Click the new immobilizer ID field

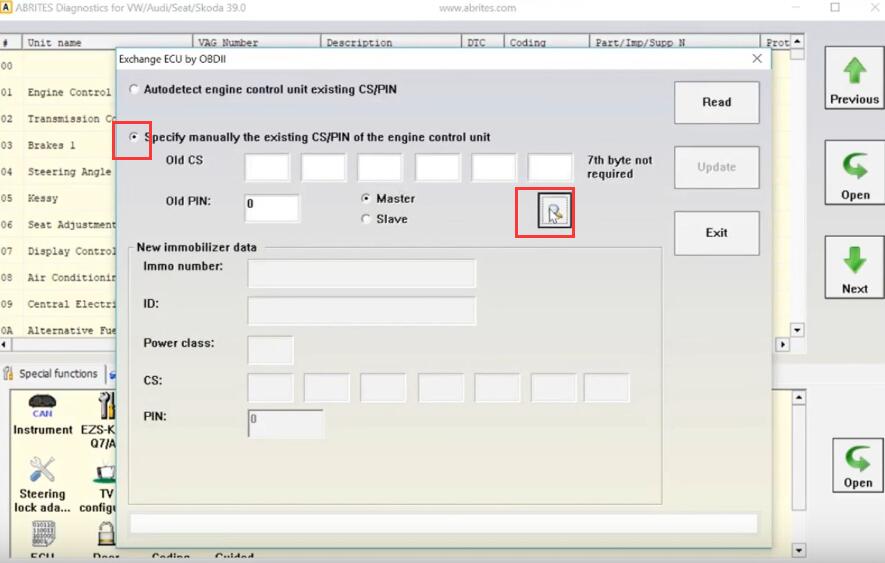pyautogui.click(x=362, y=311)
